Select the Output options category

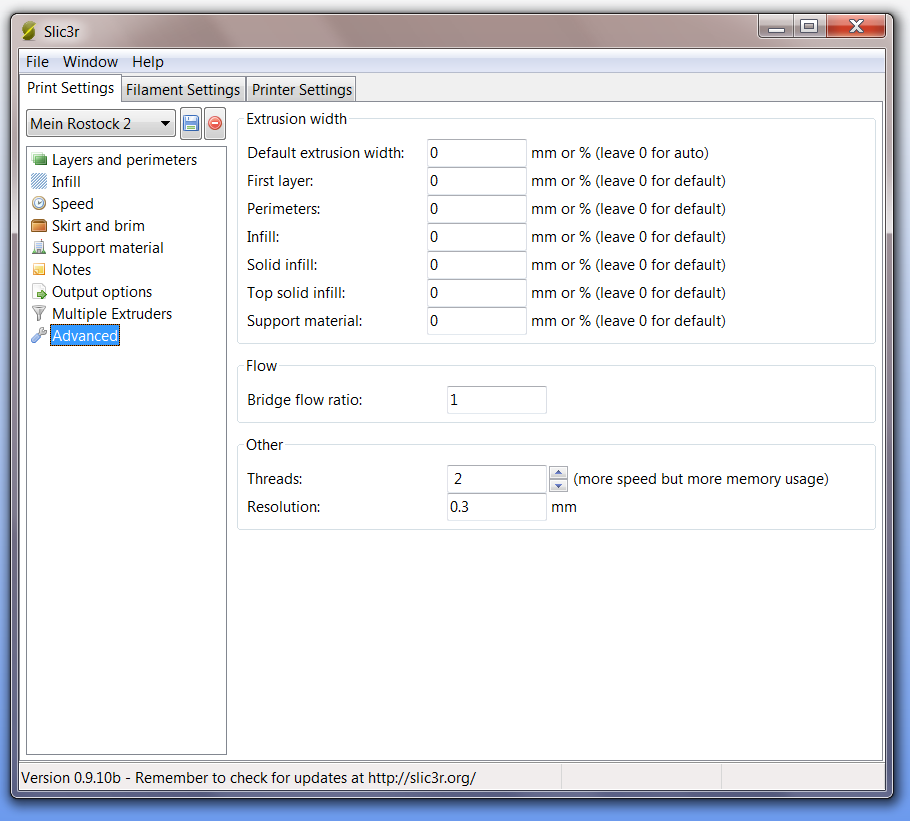(x=102, y=291)
